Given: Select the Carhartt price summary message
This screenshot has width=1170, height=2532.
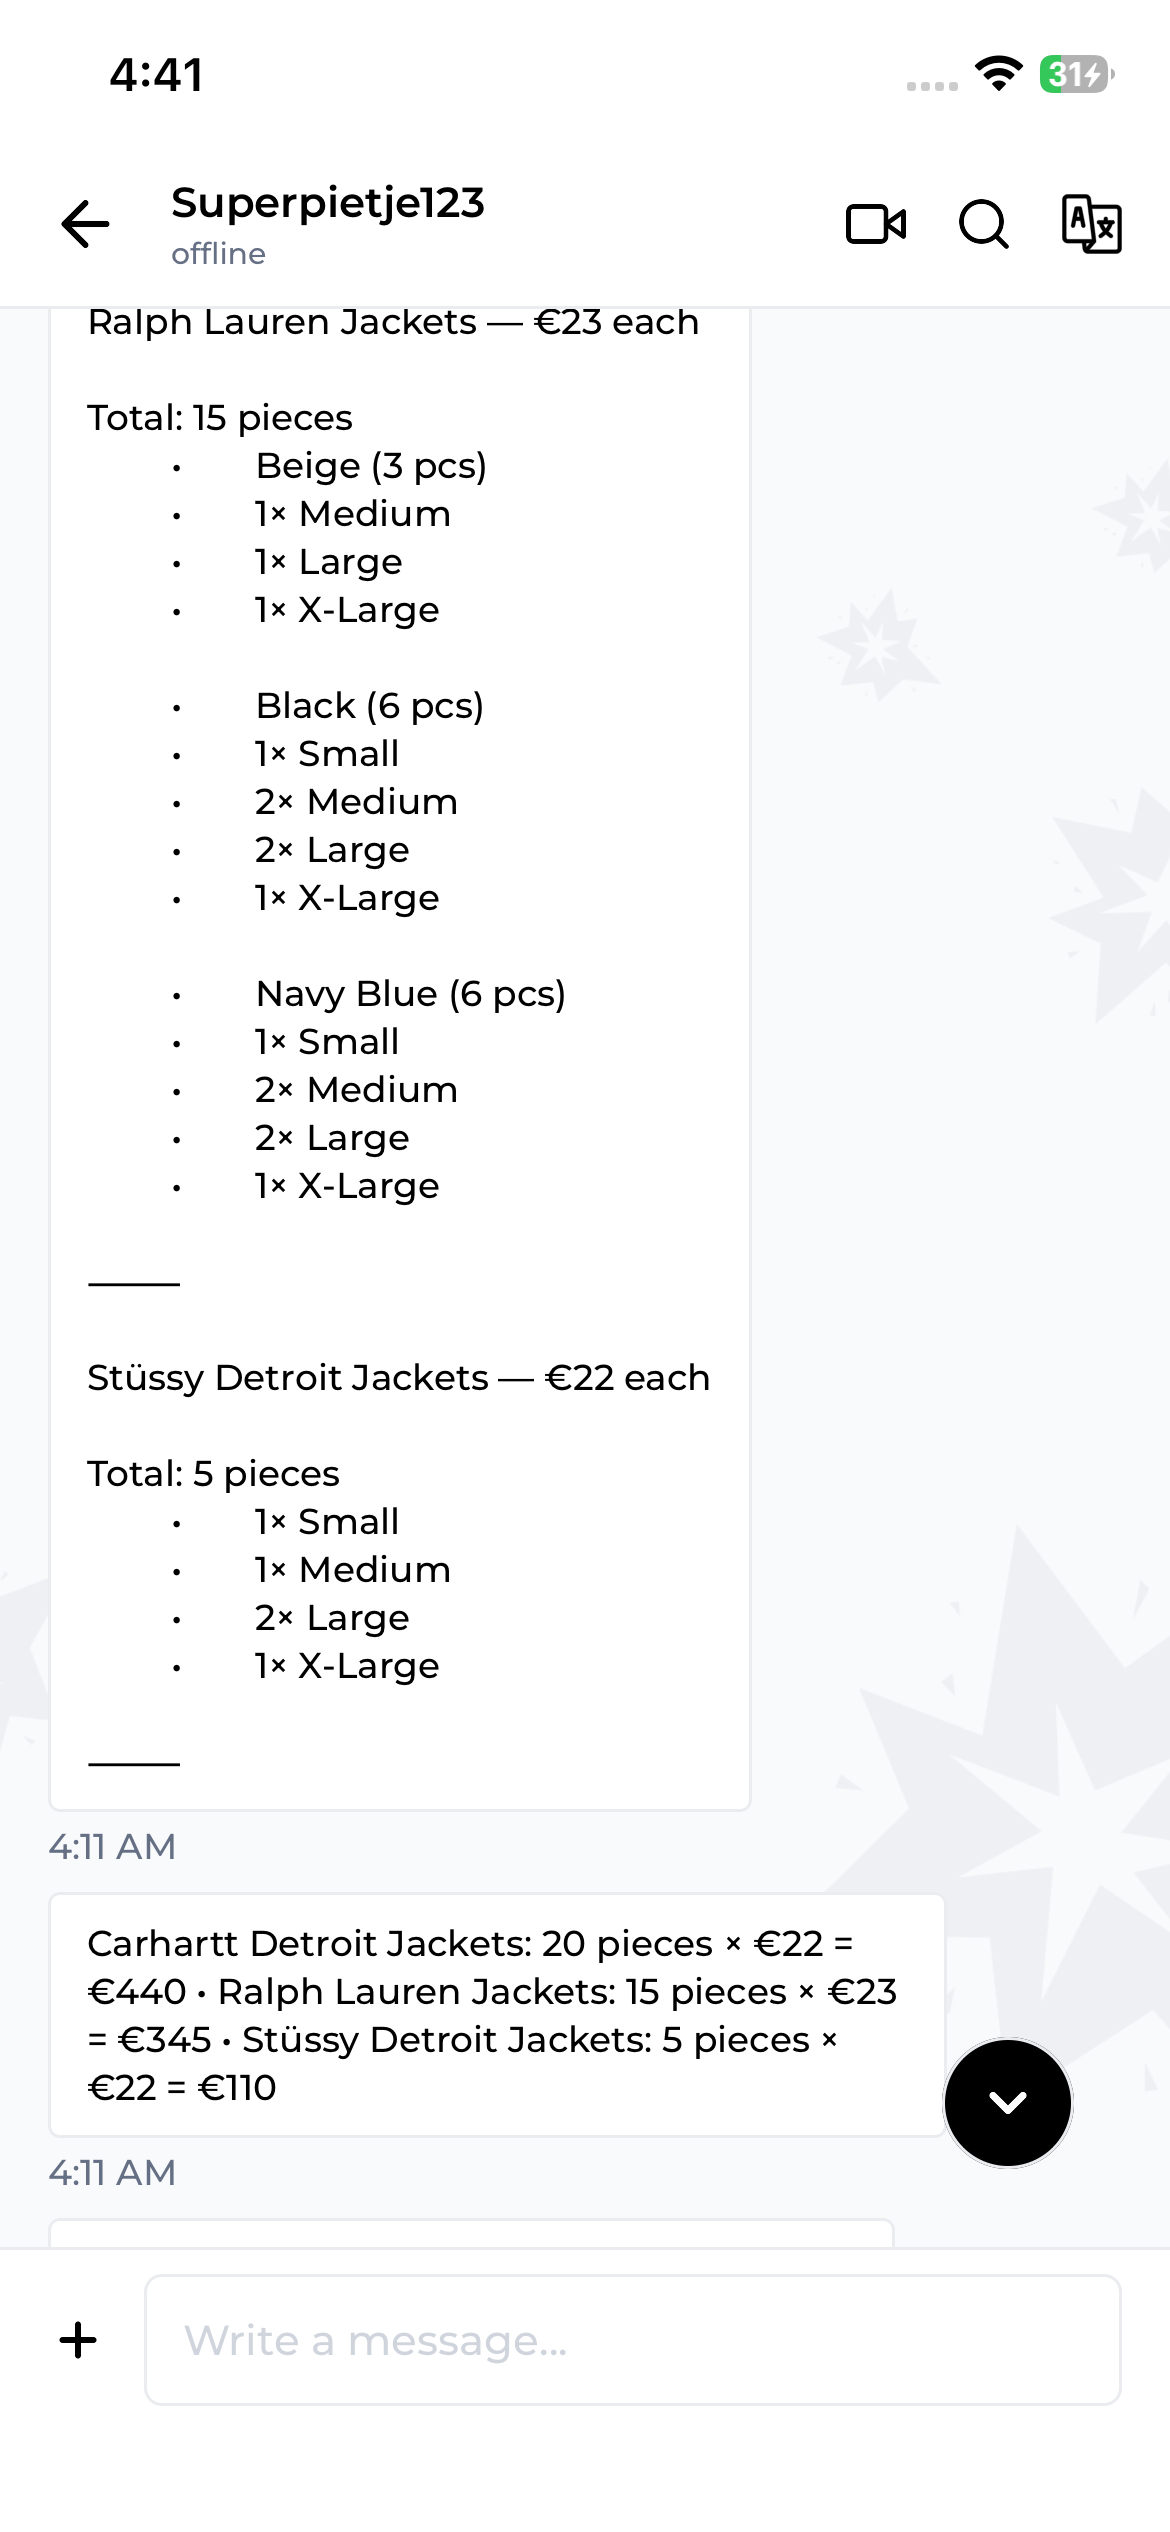Looking at the screenshot, I should click(497, 2015).
